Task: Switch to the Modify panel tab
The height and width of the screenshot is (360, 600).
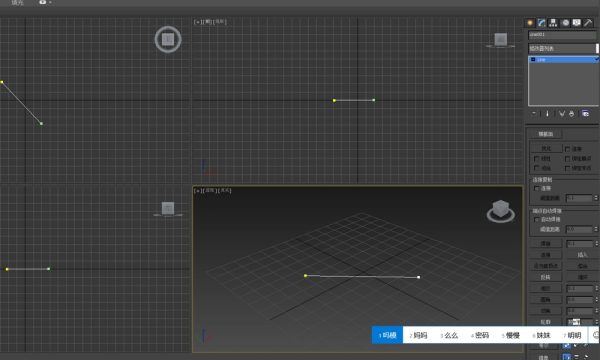Action: [541, 23]
